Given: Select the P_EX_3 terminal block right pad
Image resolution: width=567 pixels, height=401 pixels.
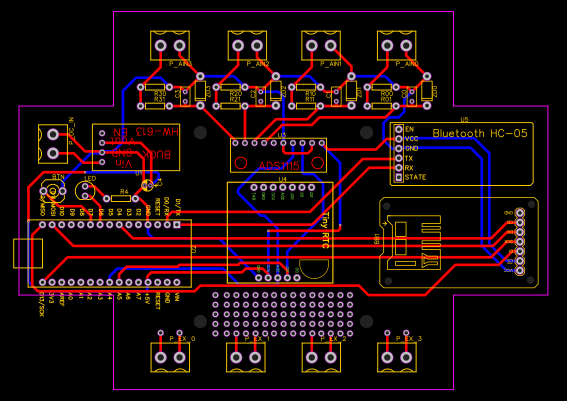Looking at the screenshot, I should pos(406,357).
